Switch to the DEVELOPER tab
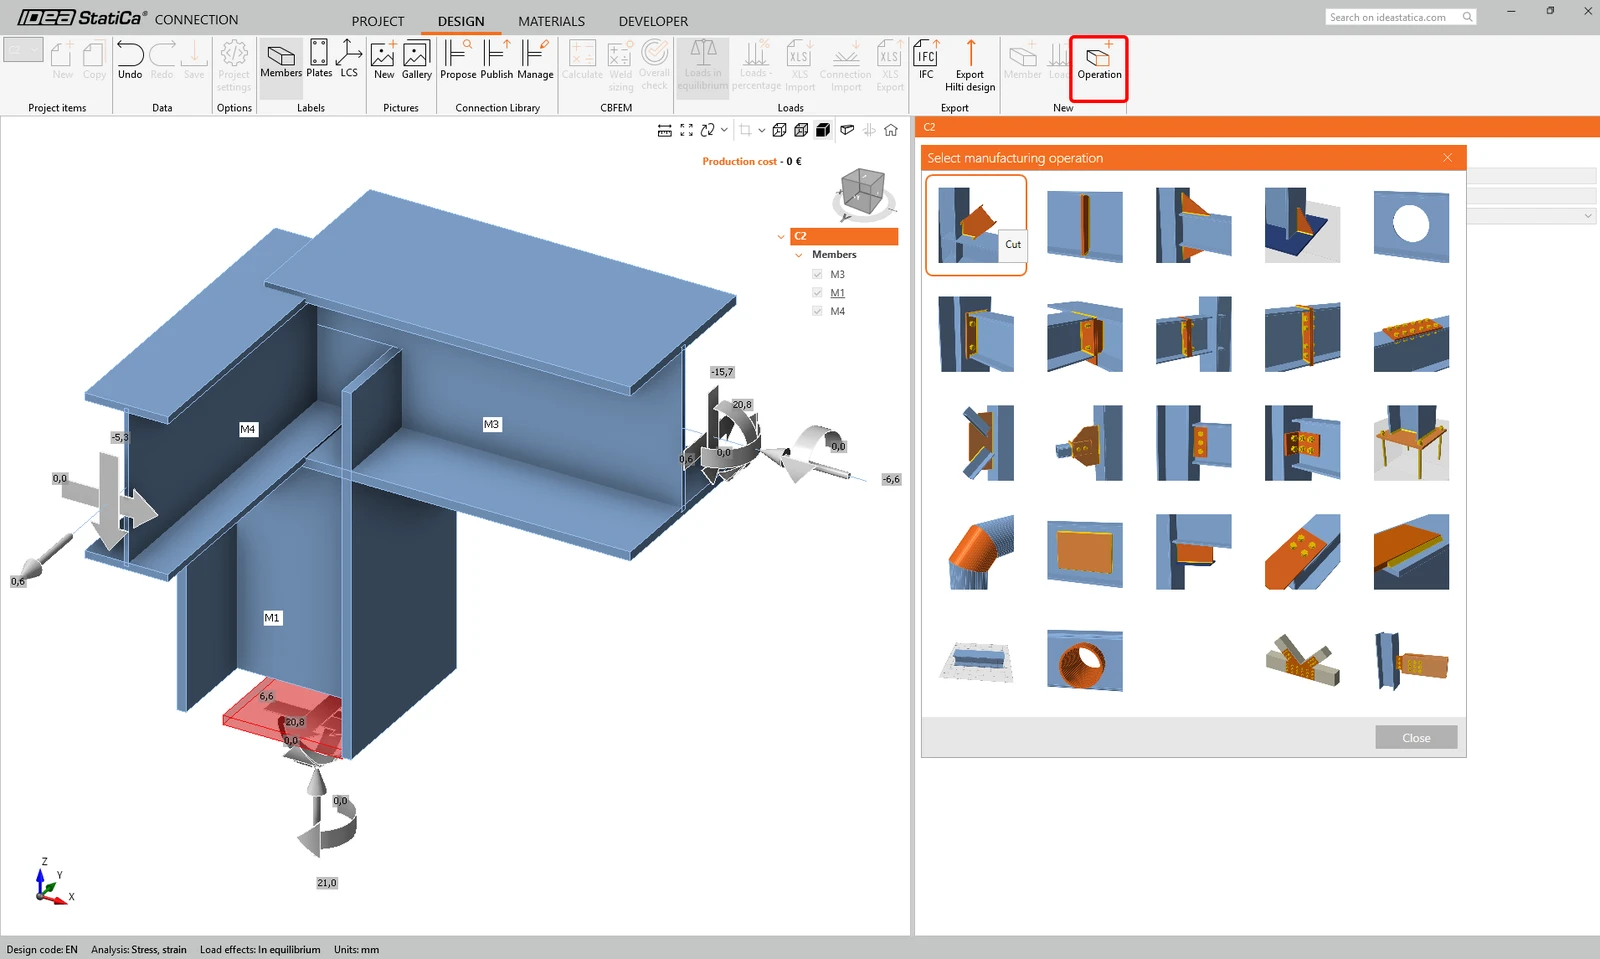The width and height of the screenshot is (1600, 959). pos(653,21)
